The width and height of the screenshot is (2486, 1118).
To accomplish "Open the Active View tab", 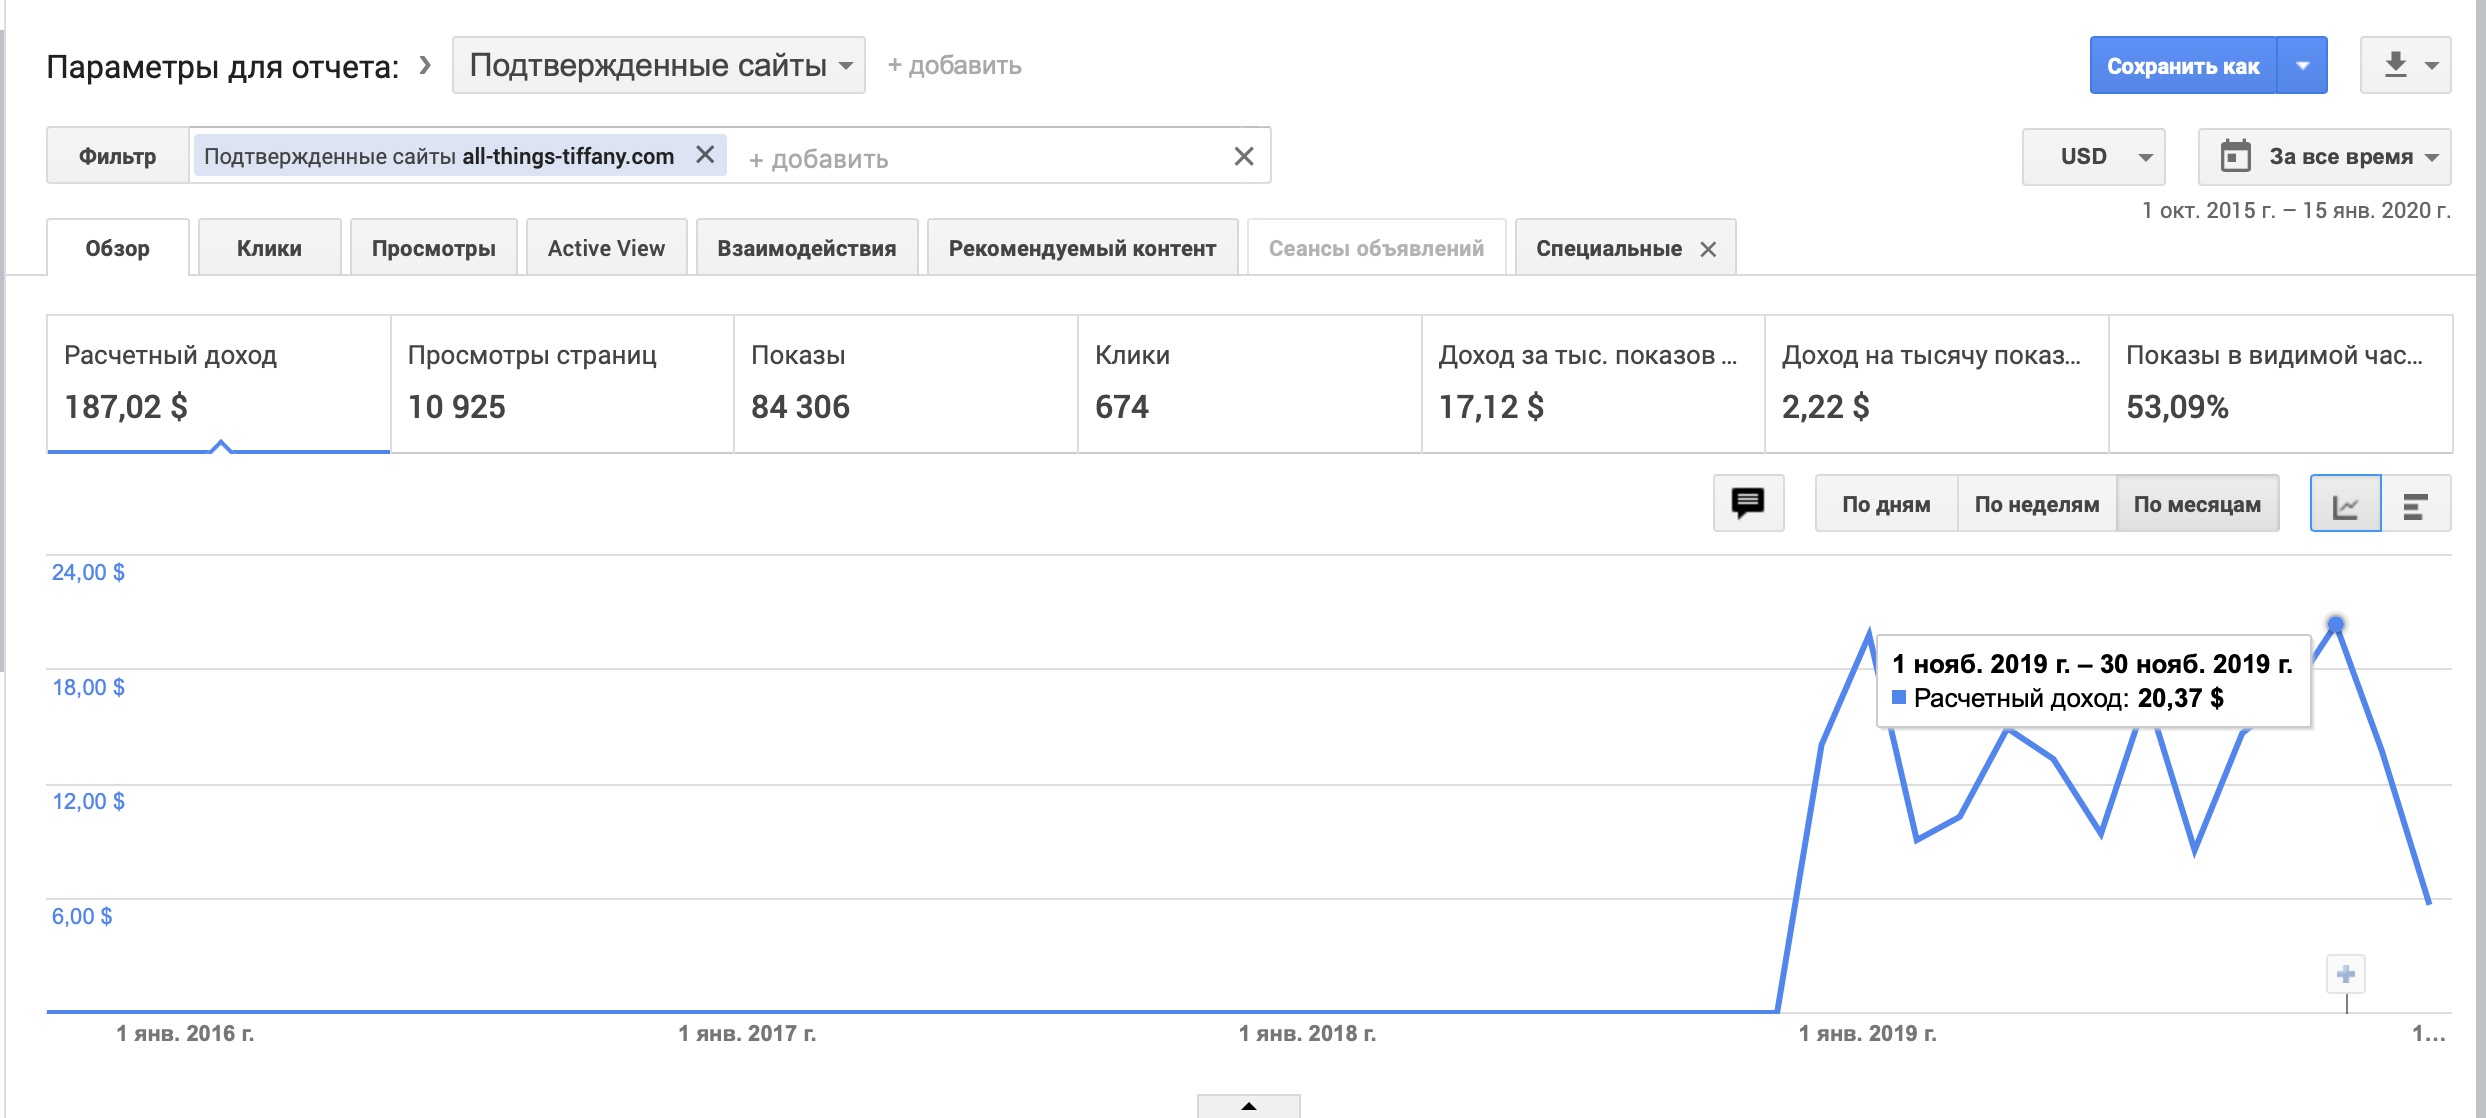I will click(606, 248).
